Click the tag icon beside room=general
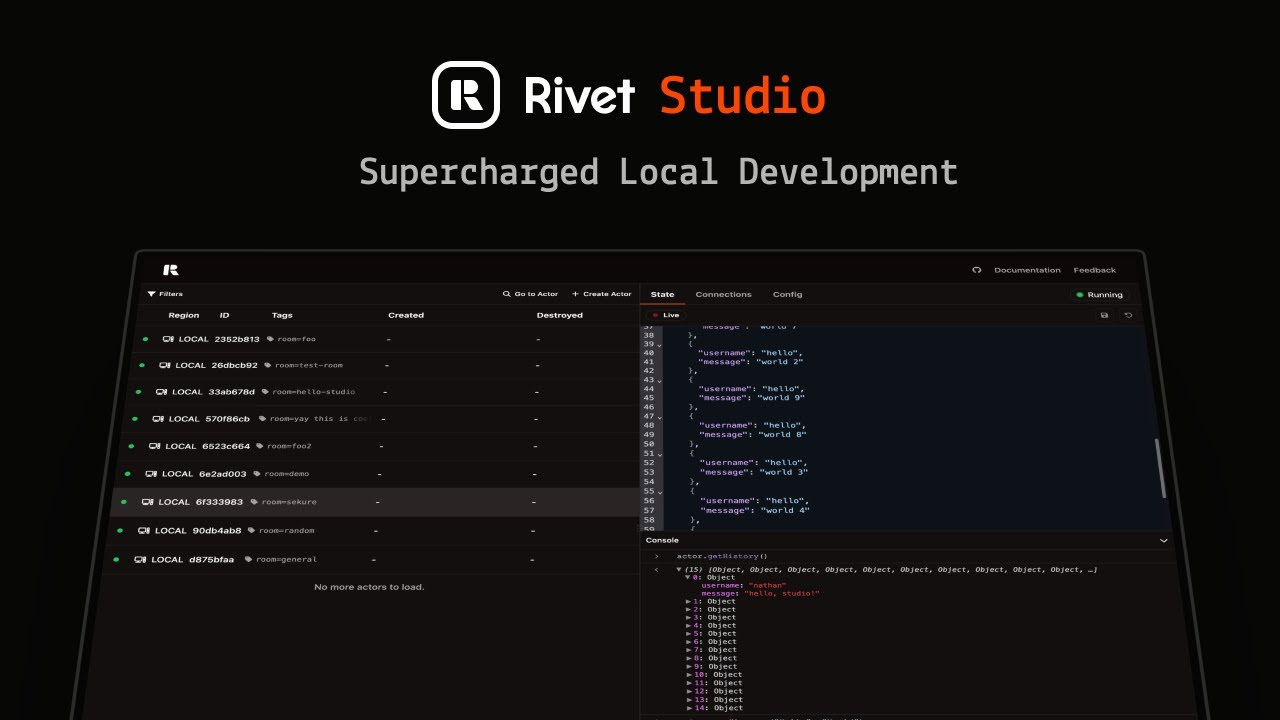The image size is (1280, 720). (x=247, y=560)
